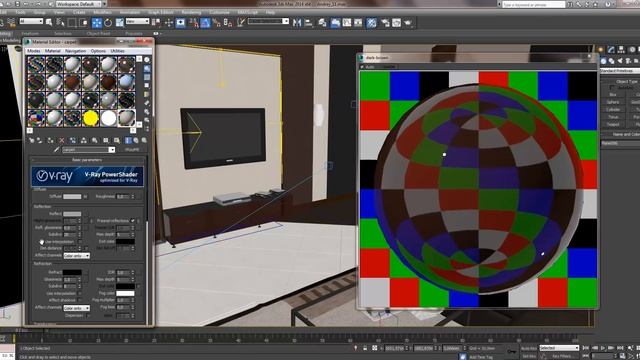Screen dimensions: 640x360
Task: Toggle the Snaps Toggle in main toolbar
Action: [194, 23]
